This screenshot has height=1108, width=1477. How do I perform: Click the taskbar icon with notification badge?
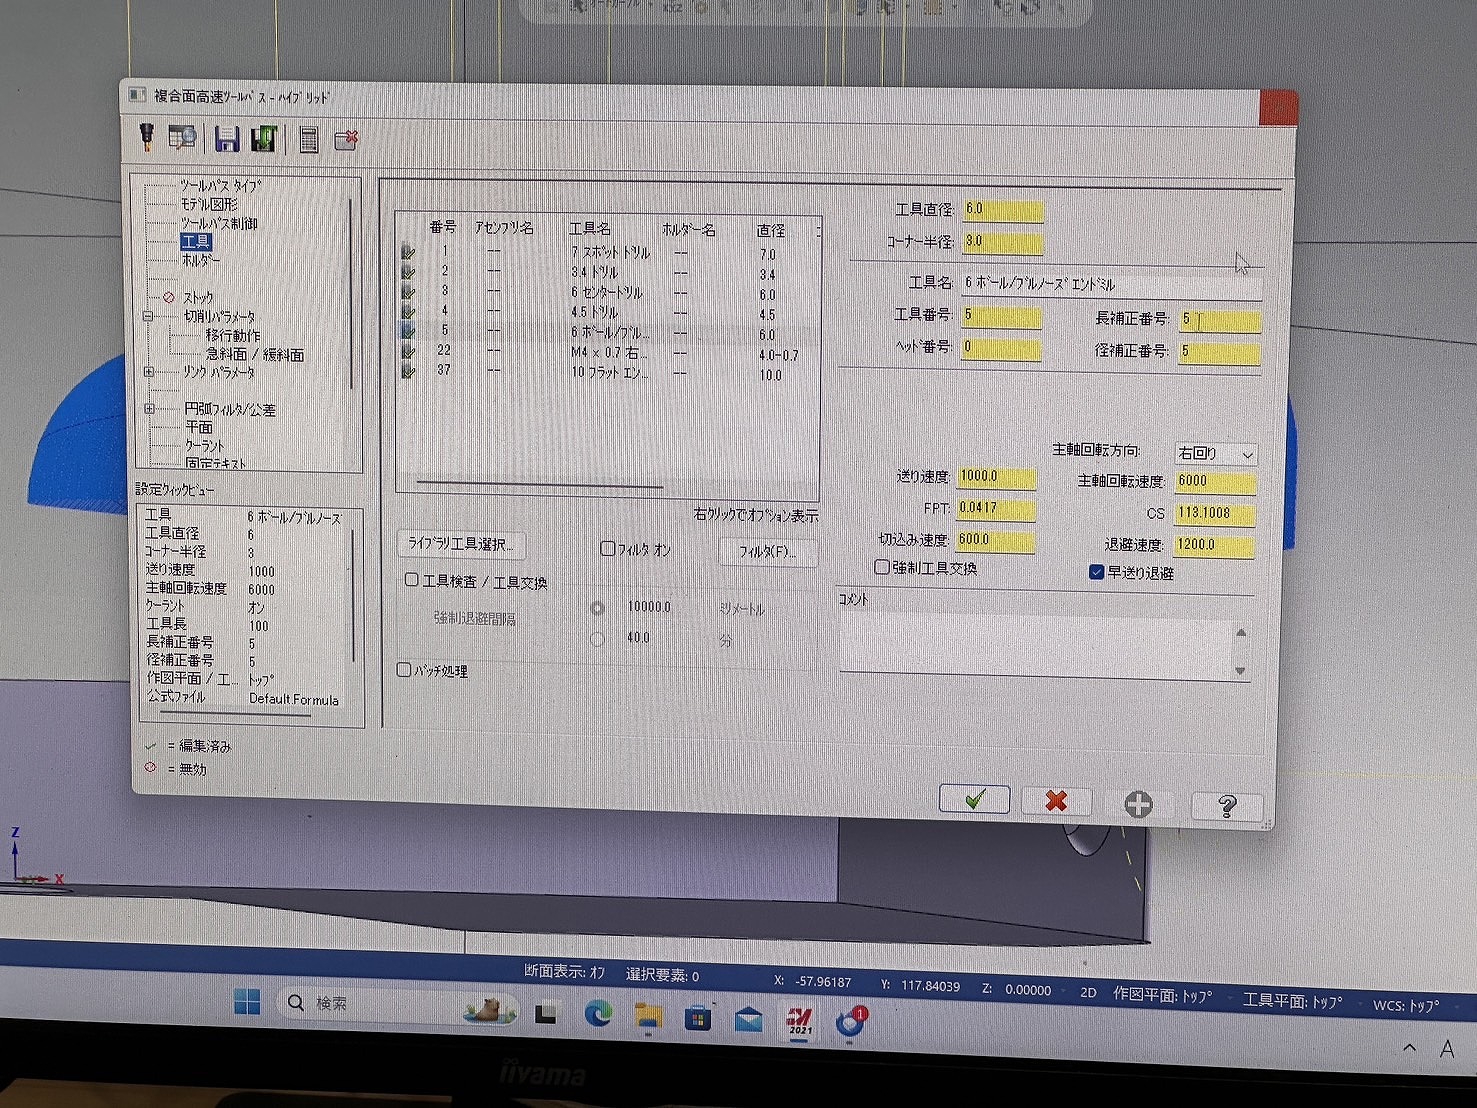851,1024
